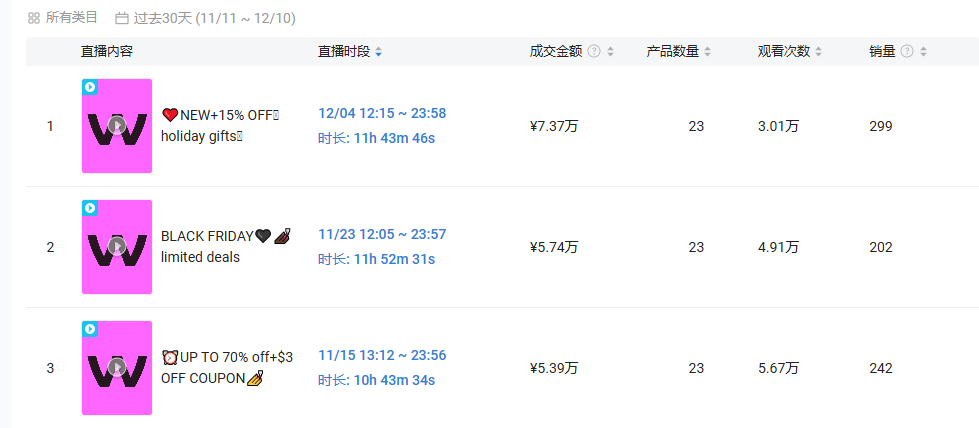This screenshot has height=428, width=979.
Task: Sort the table by 直播时段
Action: [378, 52]
